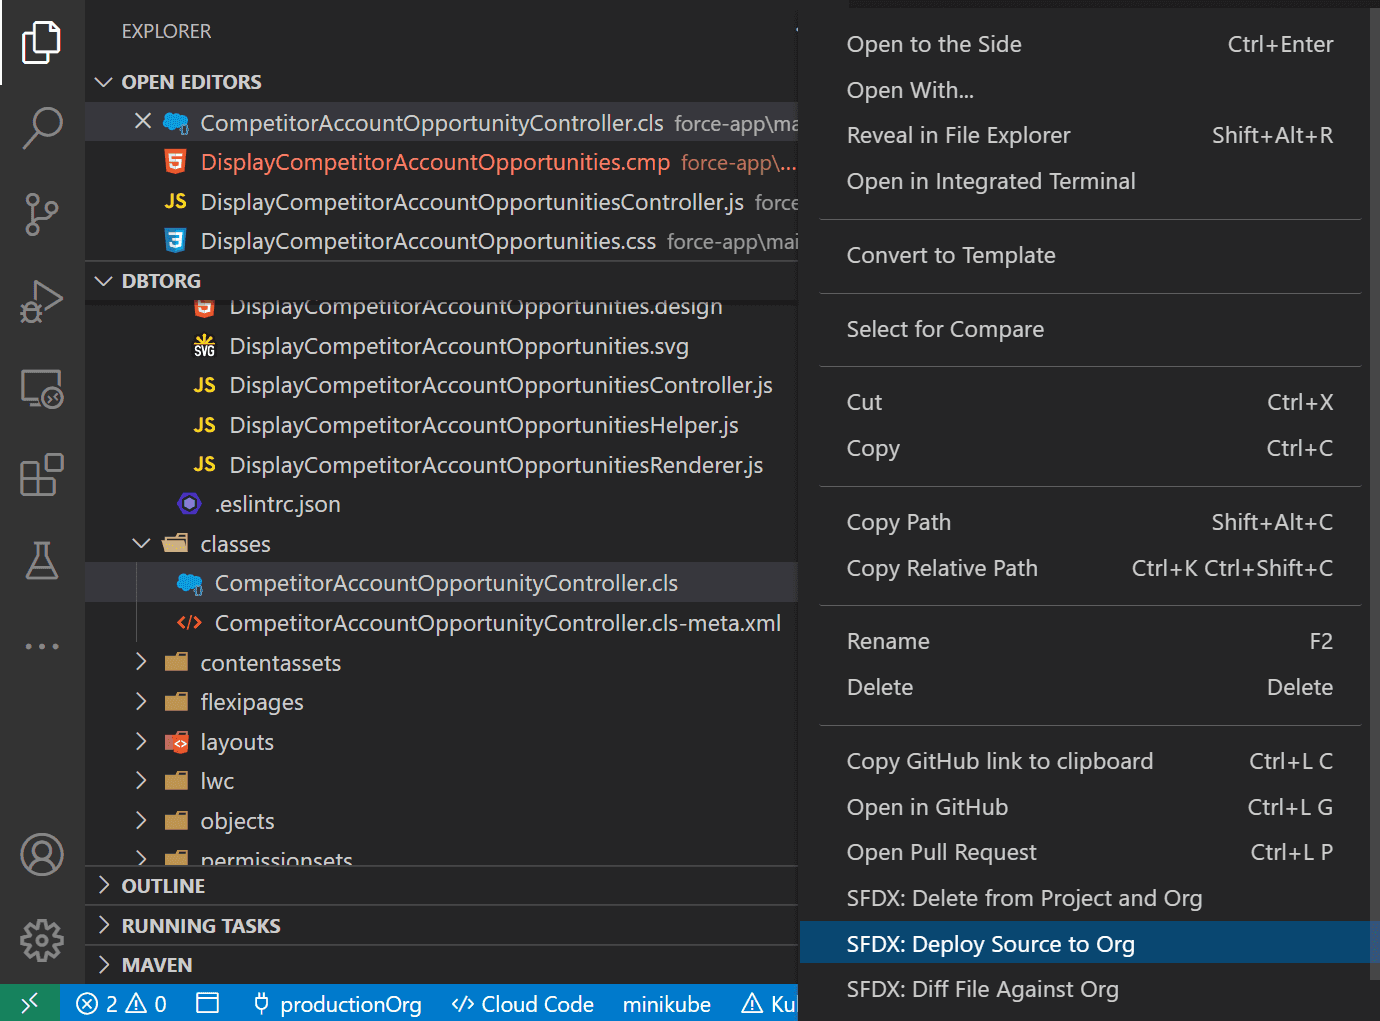Click the plug icon for productionOrg

tap(261, 1003)
